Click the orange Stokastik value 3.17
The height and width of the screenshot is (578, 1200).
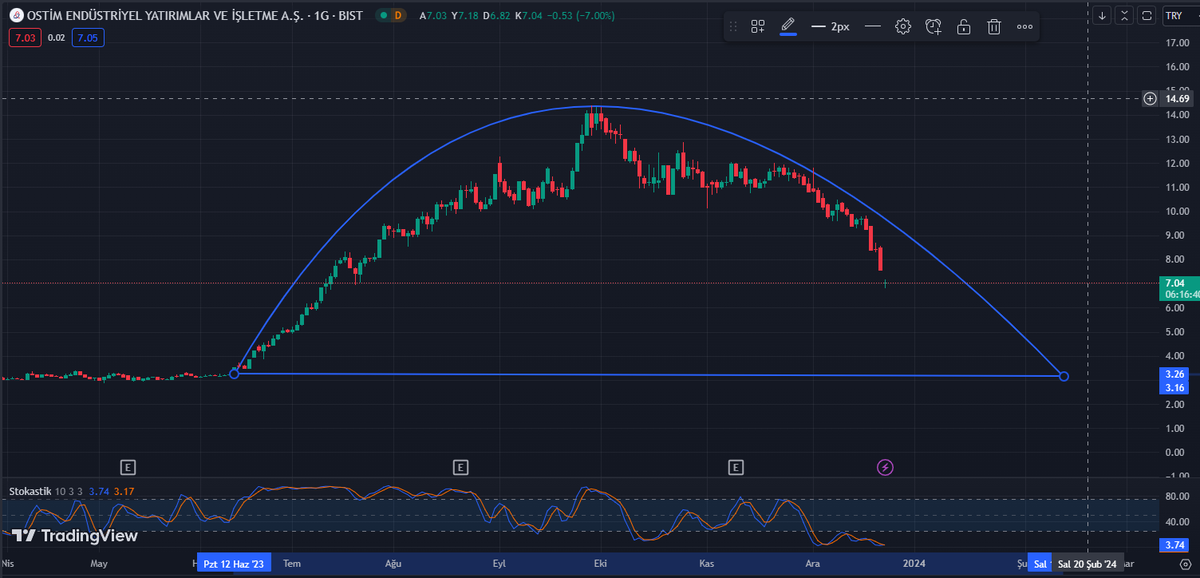(x=124, y=491)
